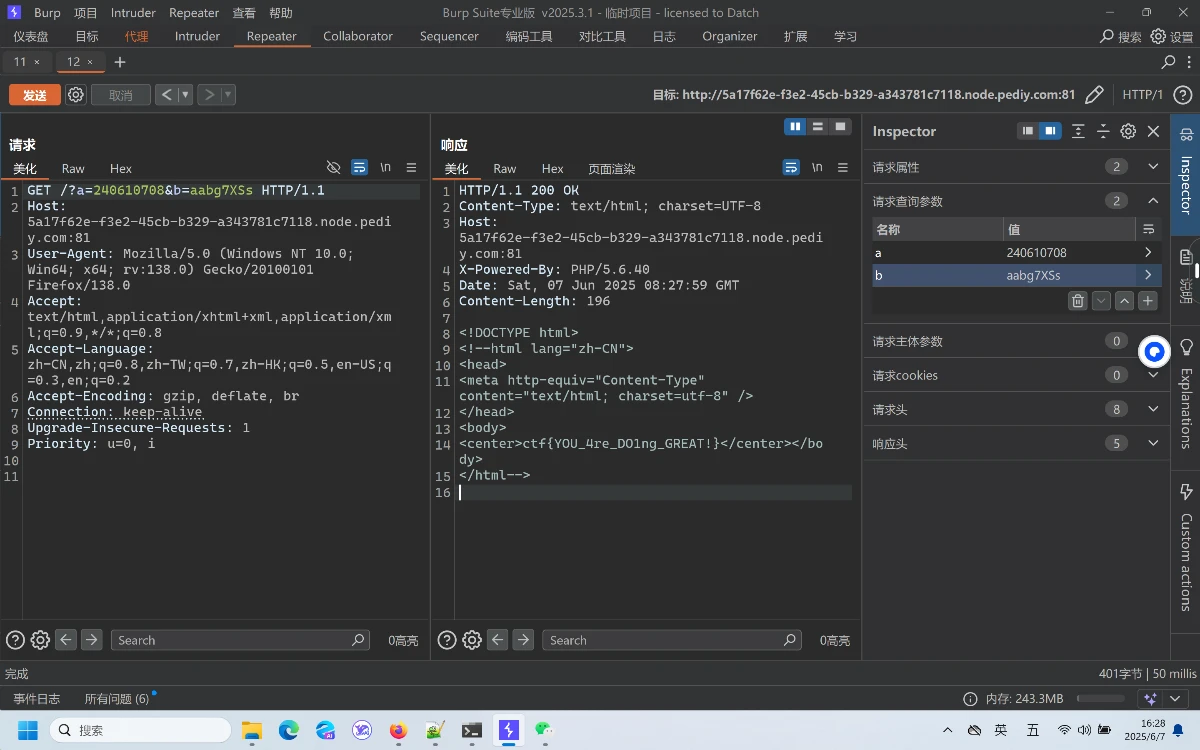Screen dimensions: 1200x750
Task: Close Repeater tab 11
Action: [37, 62]
